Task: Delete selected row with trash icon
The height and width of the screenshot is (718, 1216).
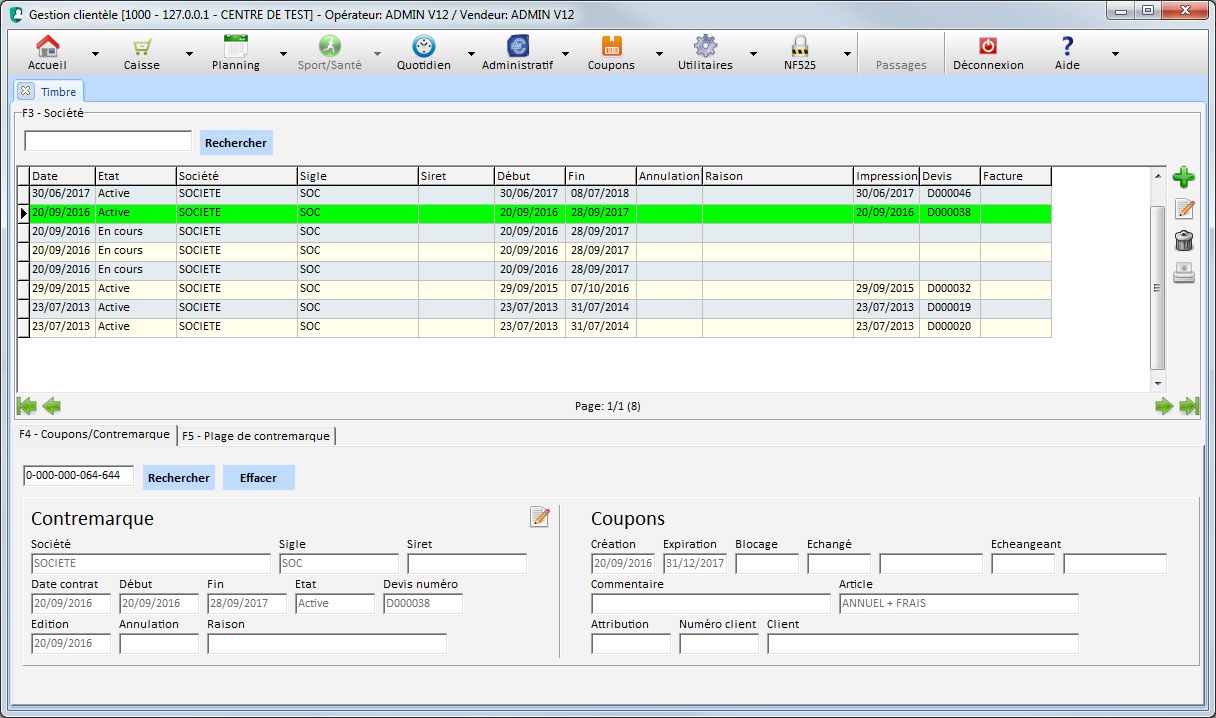Action: coord(1184,240)
